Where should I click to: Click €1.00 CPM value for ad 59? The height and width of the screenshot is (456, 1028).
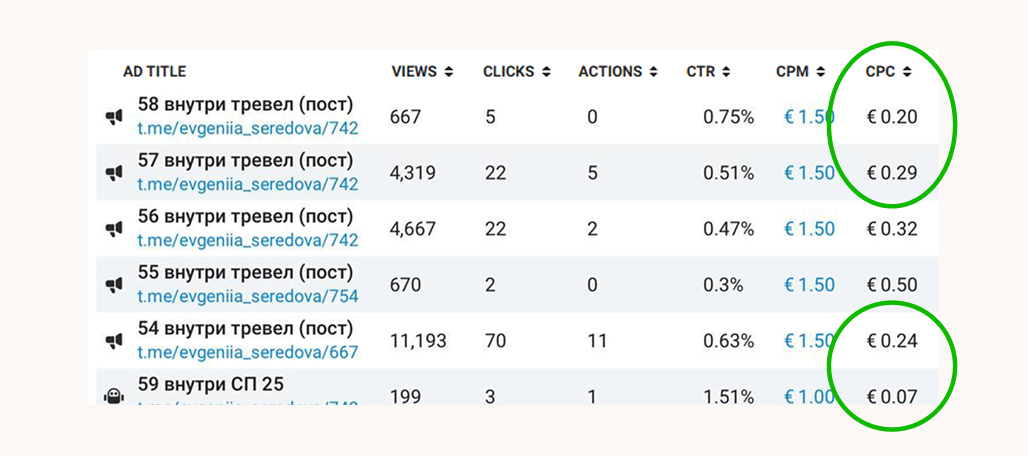[809, 397]
